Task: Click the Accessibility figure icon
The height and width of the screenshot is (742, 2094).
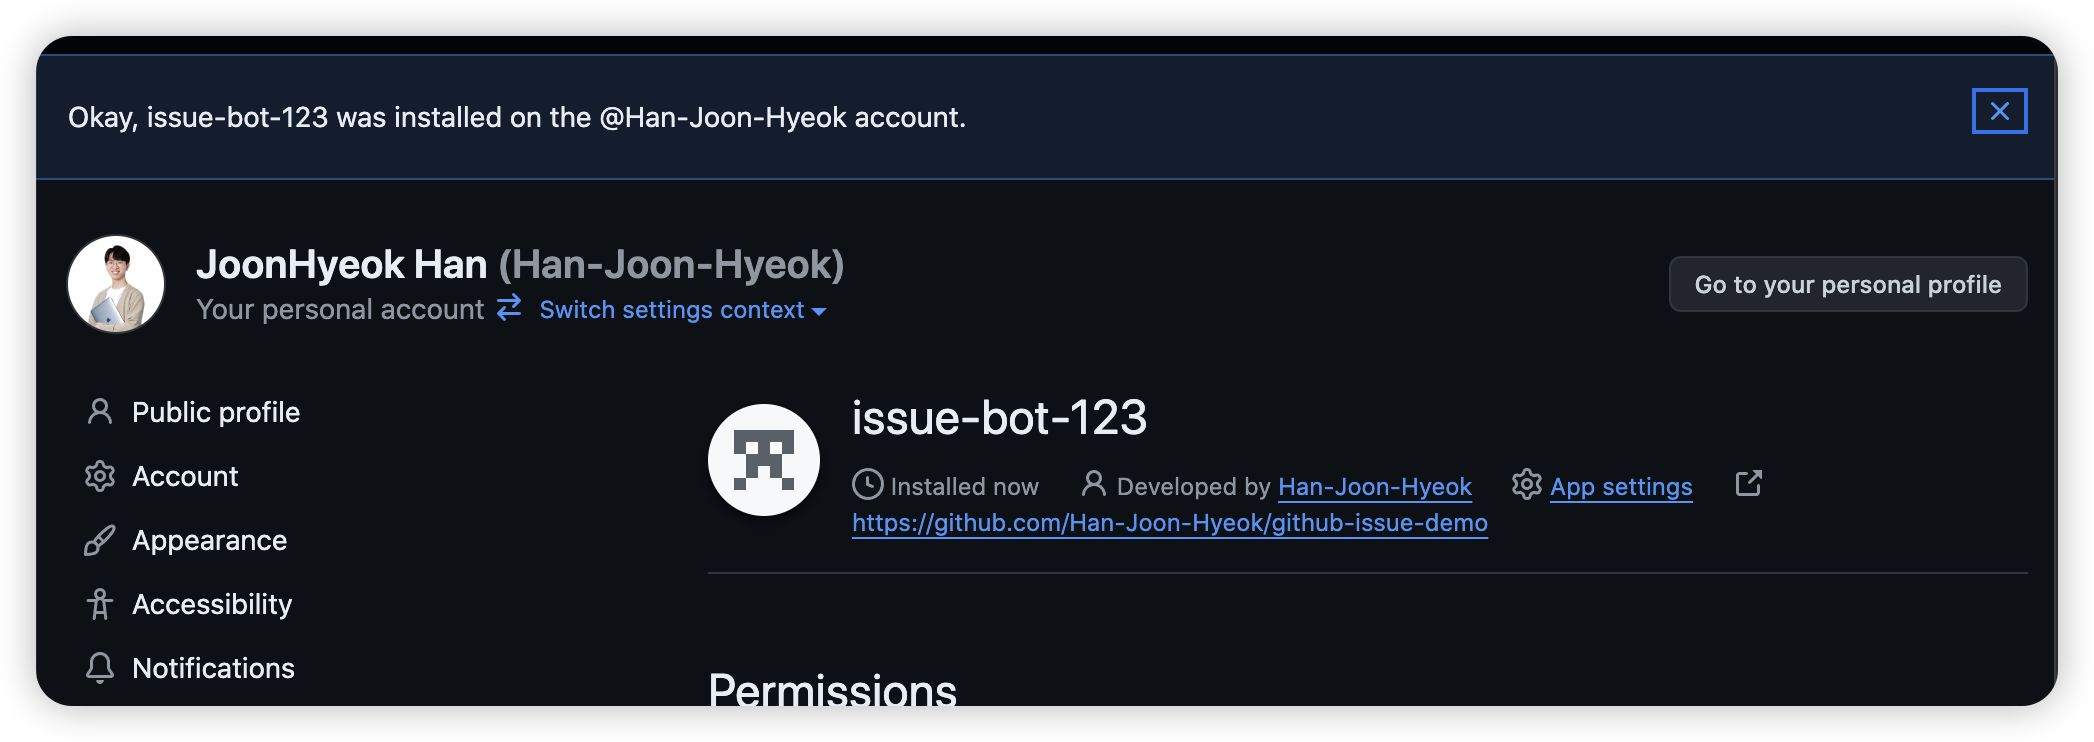Action: [x=100, y=604]
